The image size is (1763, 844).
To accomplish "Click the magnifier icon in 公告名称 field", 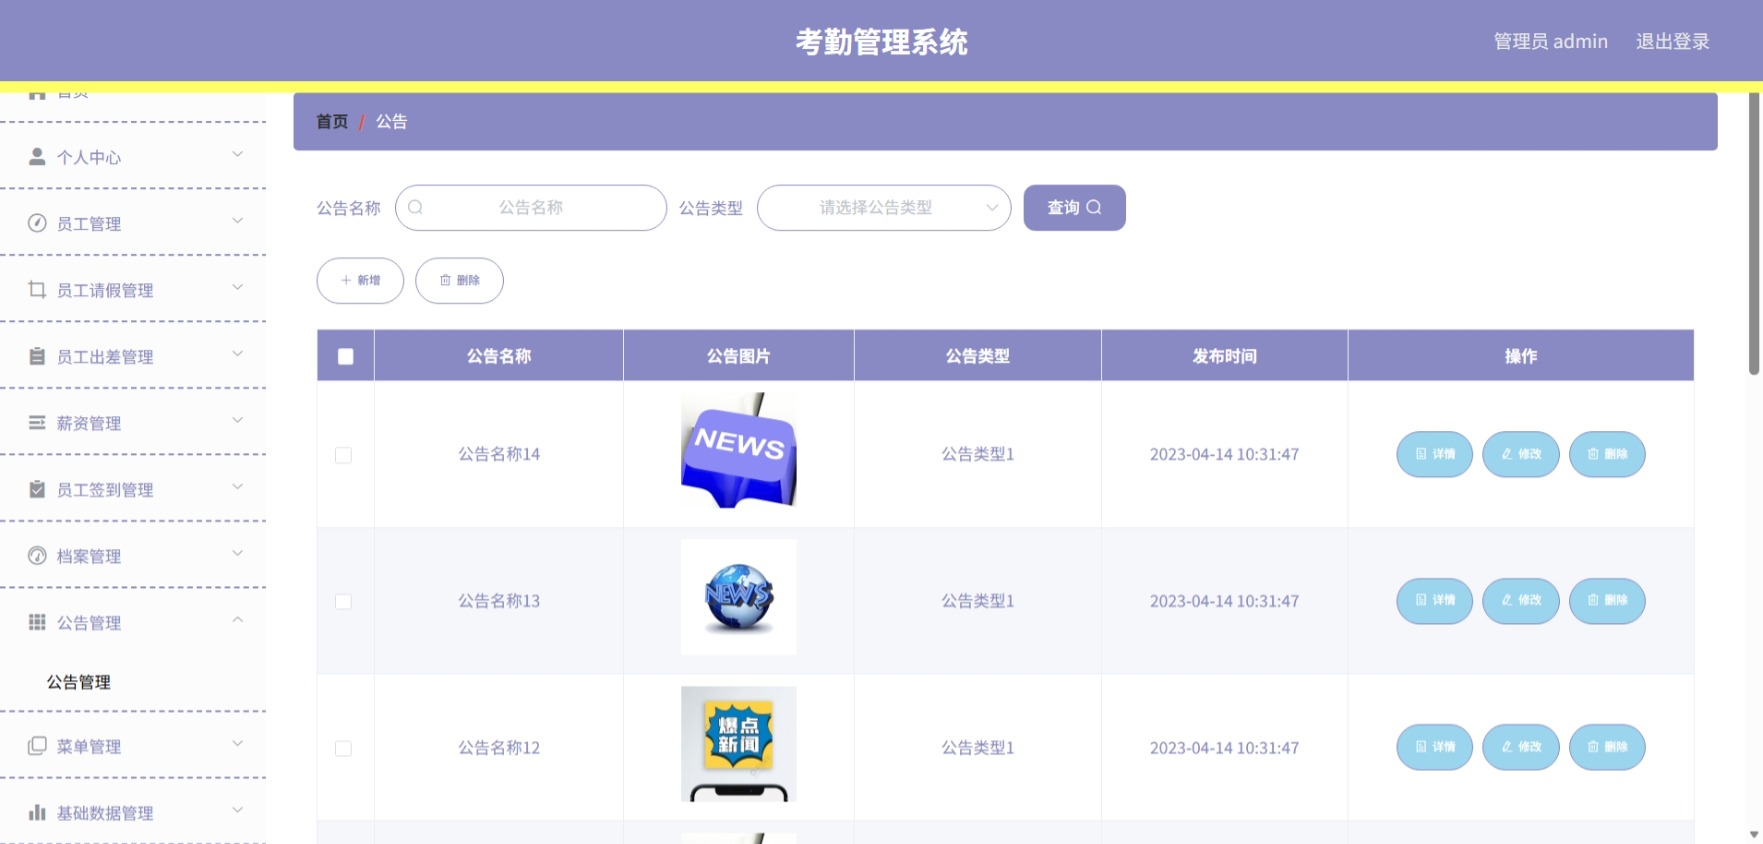I will click(x=416, y=207).
